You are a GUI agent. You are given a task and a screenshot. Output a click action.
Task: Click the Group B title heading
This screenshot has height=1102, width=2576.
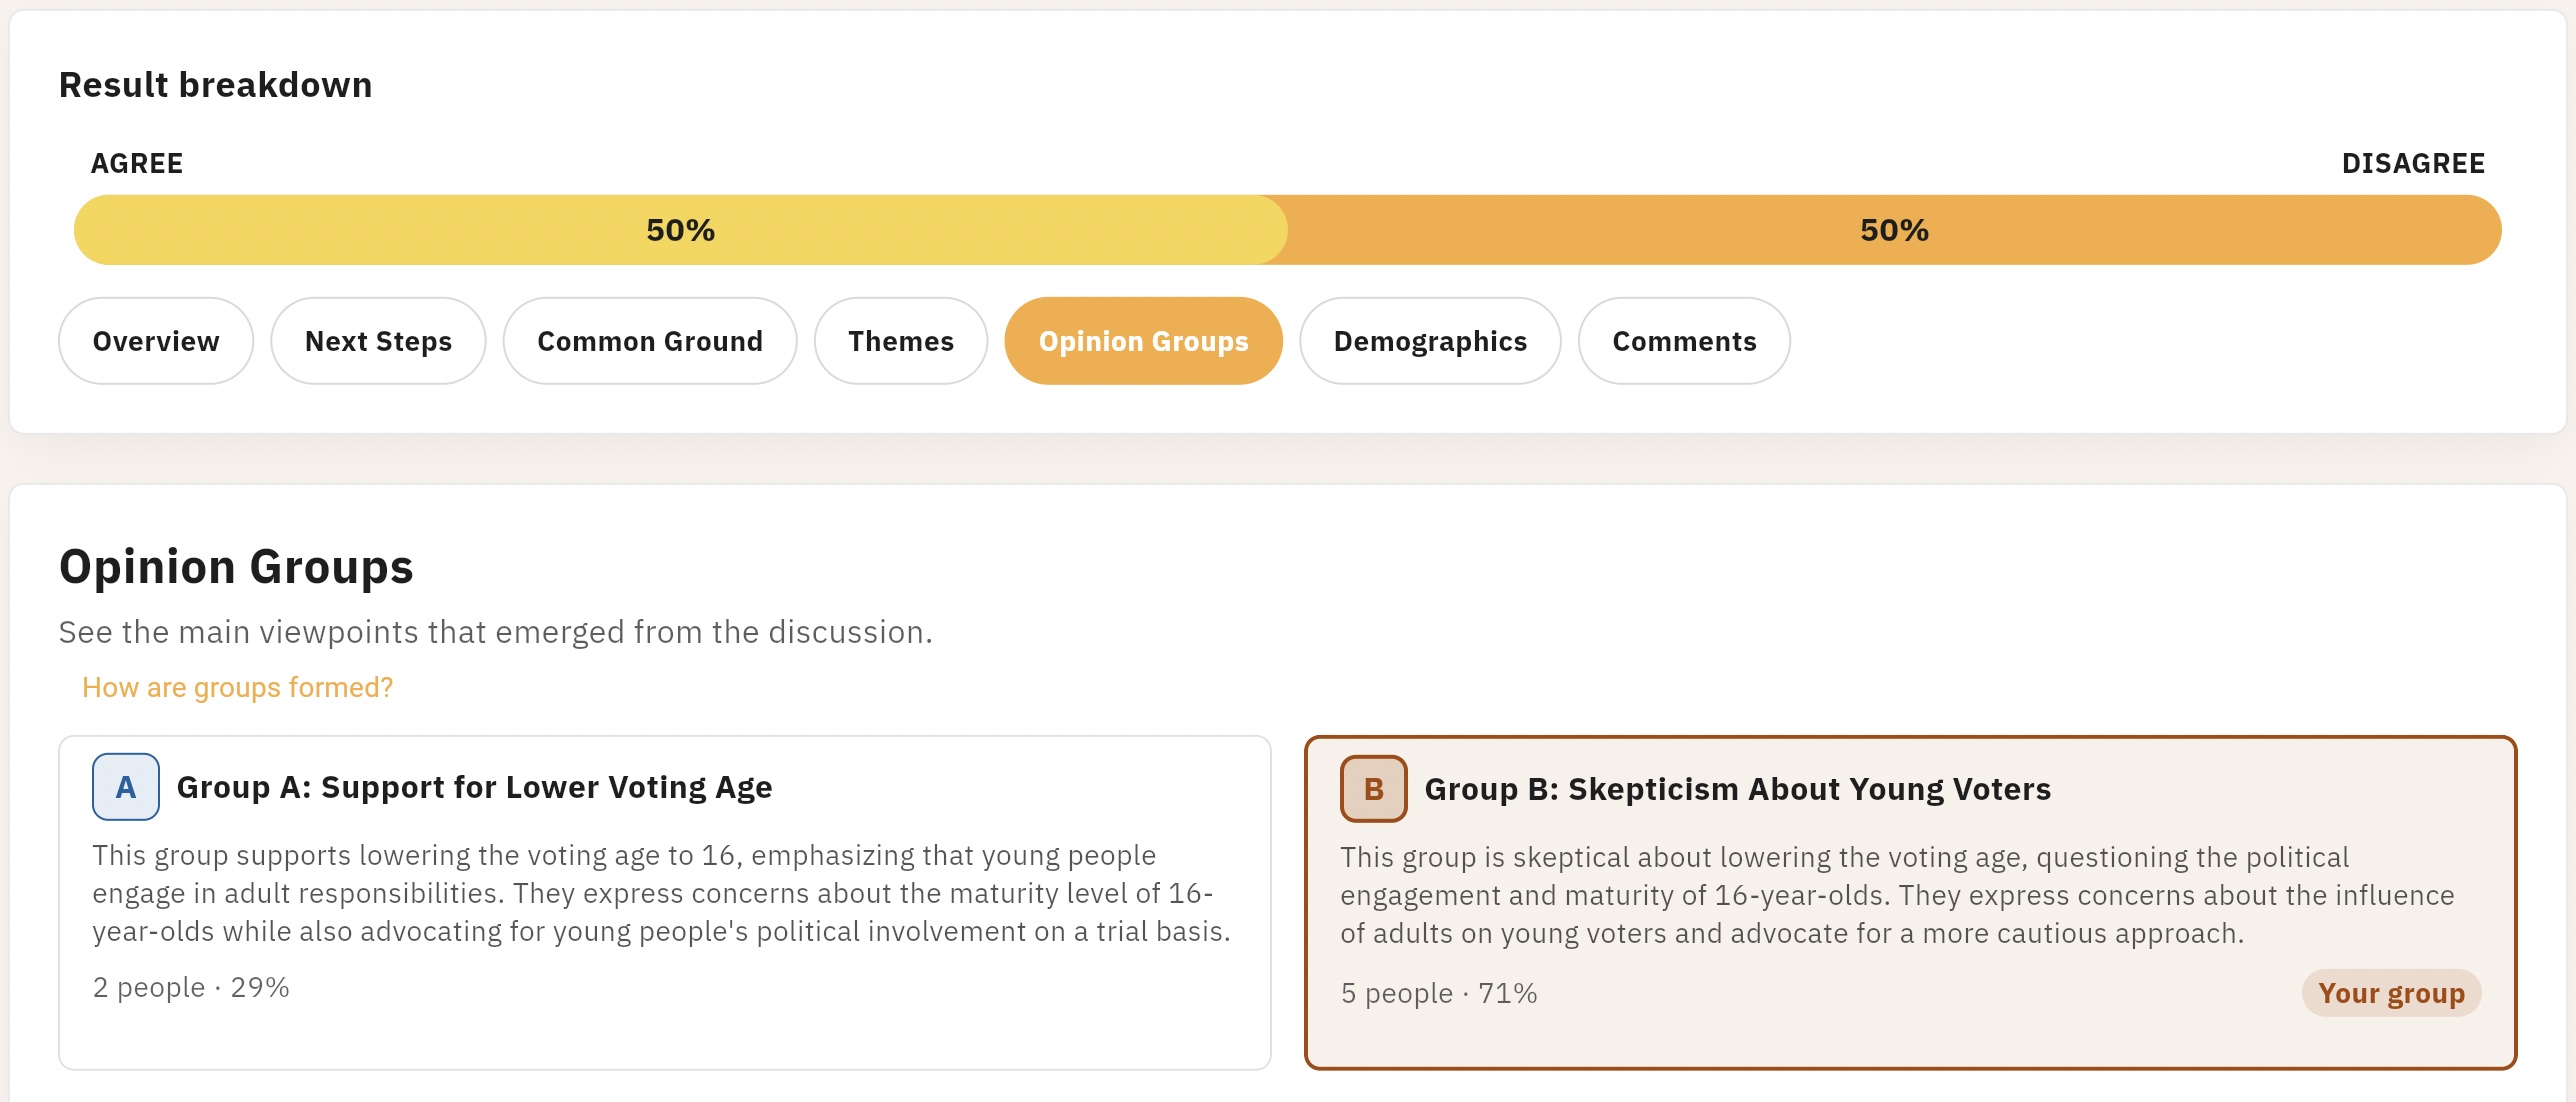pyautogui.click(x=1737, y=789)
